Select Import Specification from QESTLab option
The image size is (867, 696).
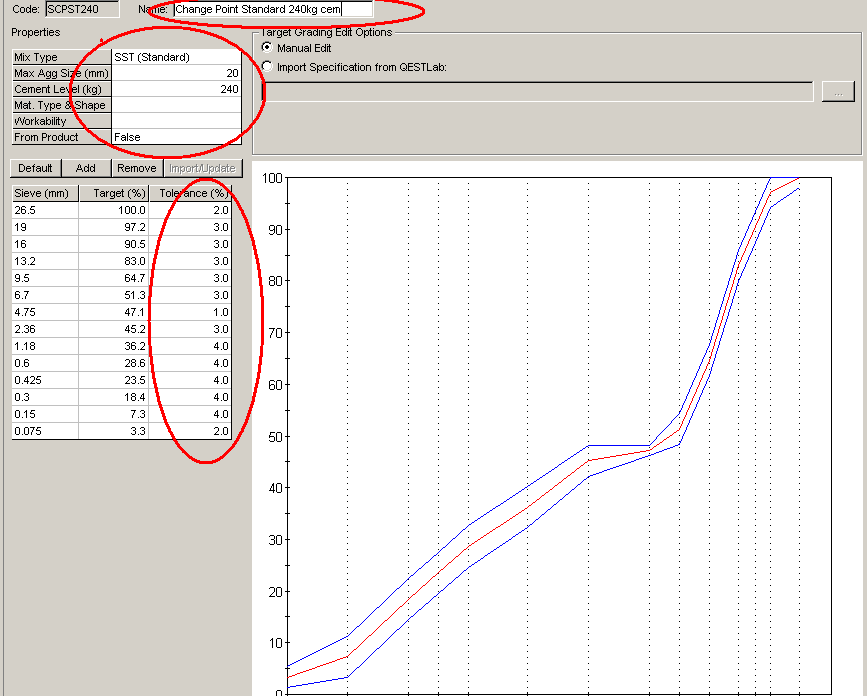(266, 67)
